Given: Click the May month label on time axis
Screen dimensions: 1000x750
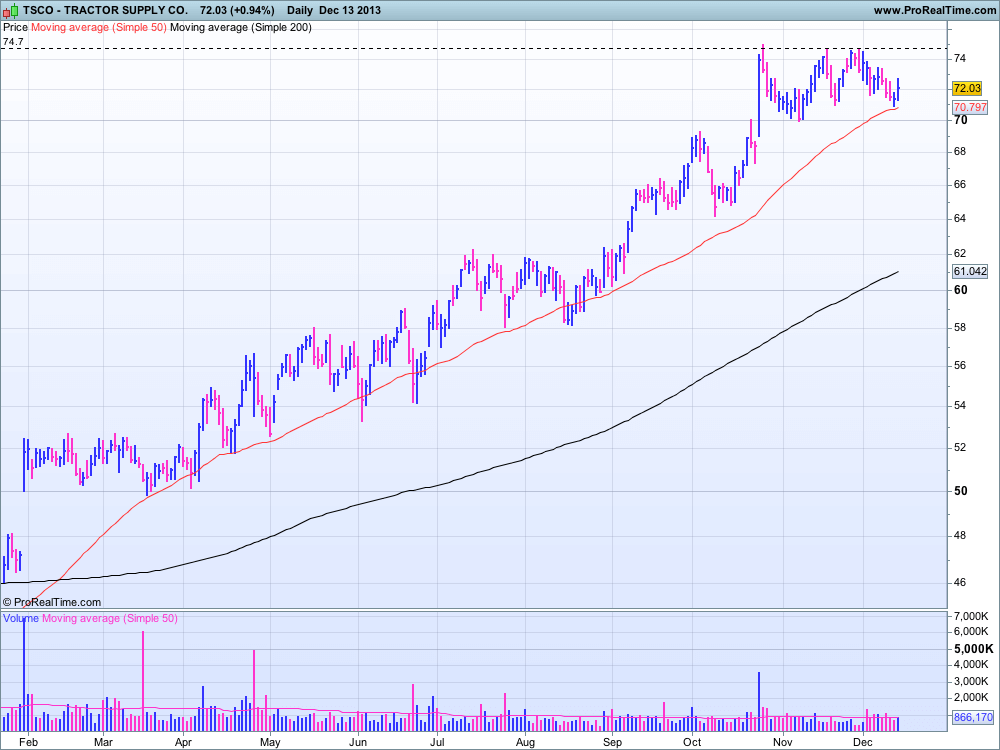Looking at the screenshot, I should coord(270,742).
